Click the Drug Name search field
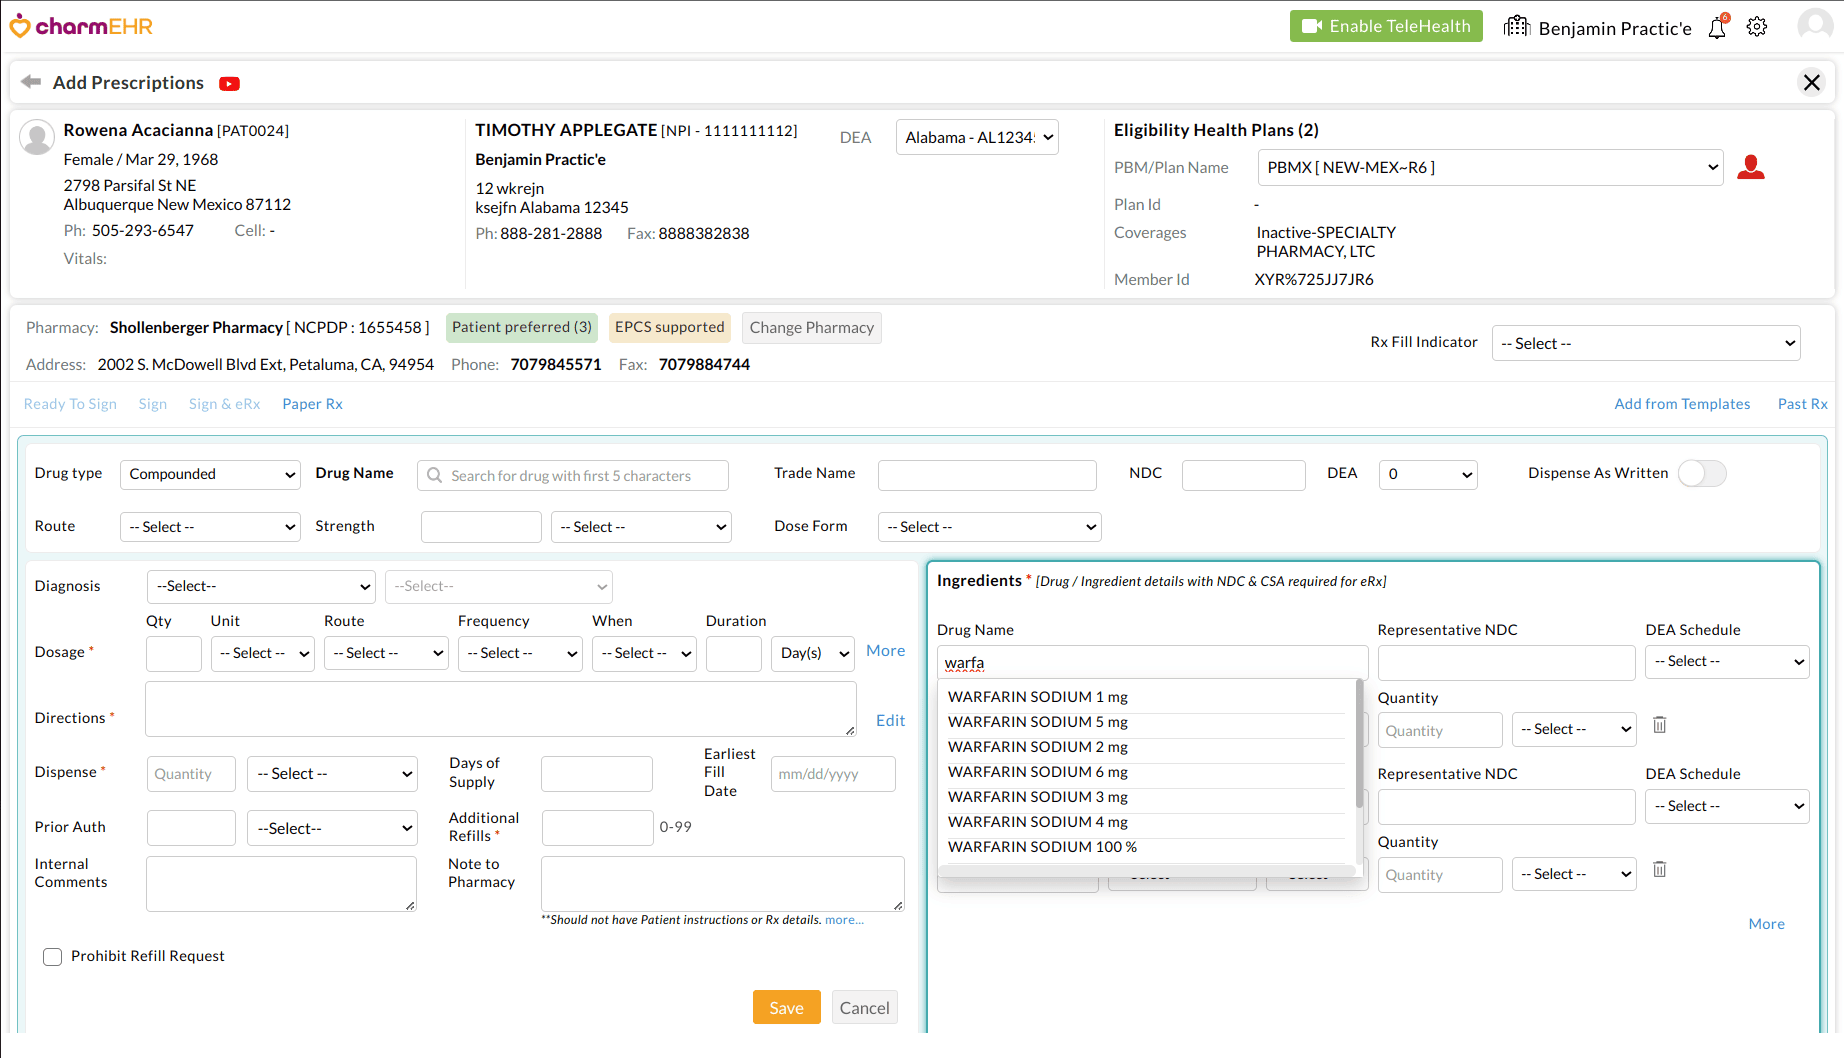This screenshot has width=1844, height=1058. (x=573, y=476)
